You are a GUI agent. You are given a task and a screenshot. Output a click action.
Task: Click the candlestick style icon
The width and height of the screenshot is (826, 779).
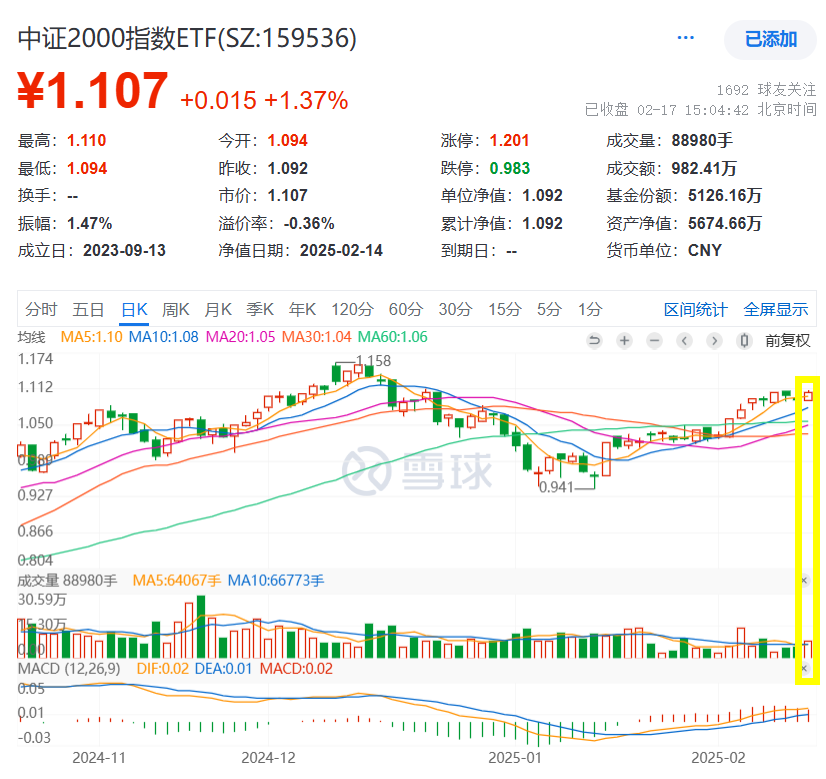[744, 341]
